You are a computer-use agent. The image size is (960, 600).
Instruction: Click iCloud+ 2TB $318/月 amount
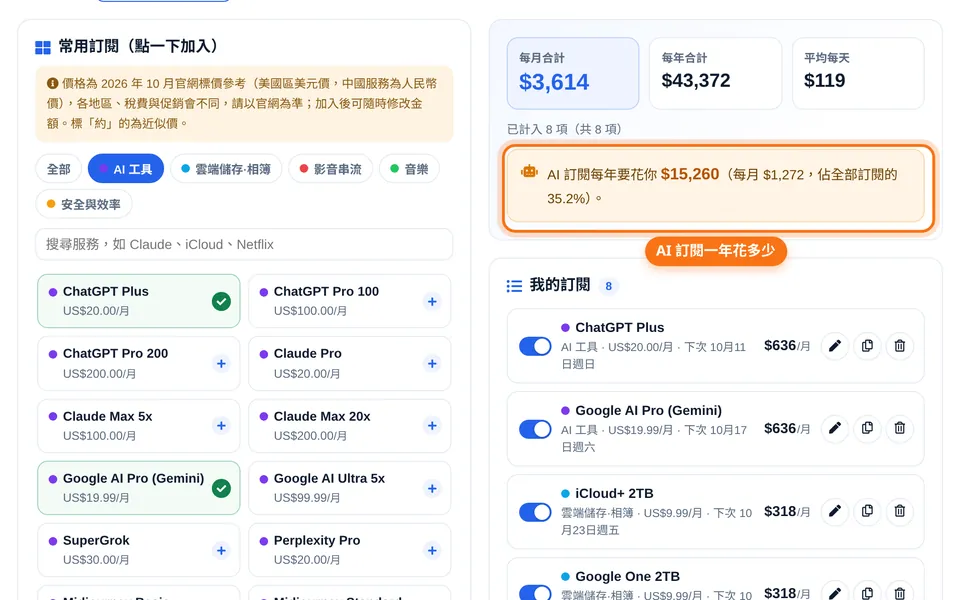pos(787,511)
